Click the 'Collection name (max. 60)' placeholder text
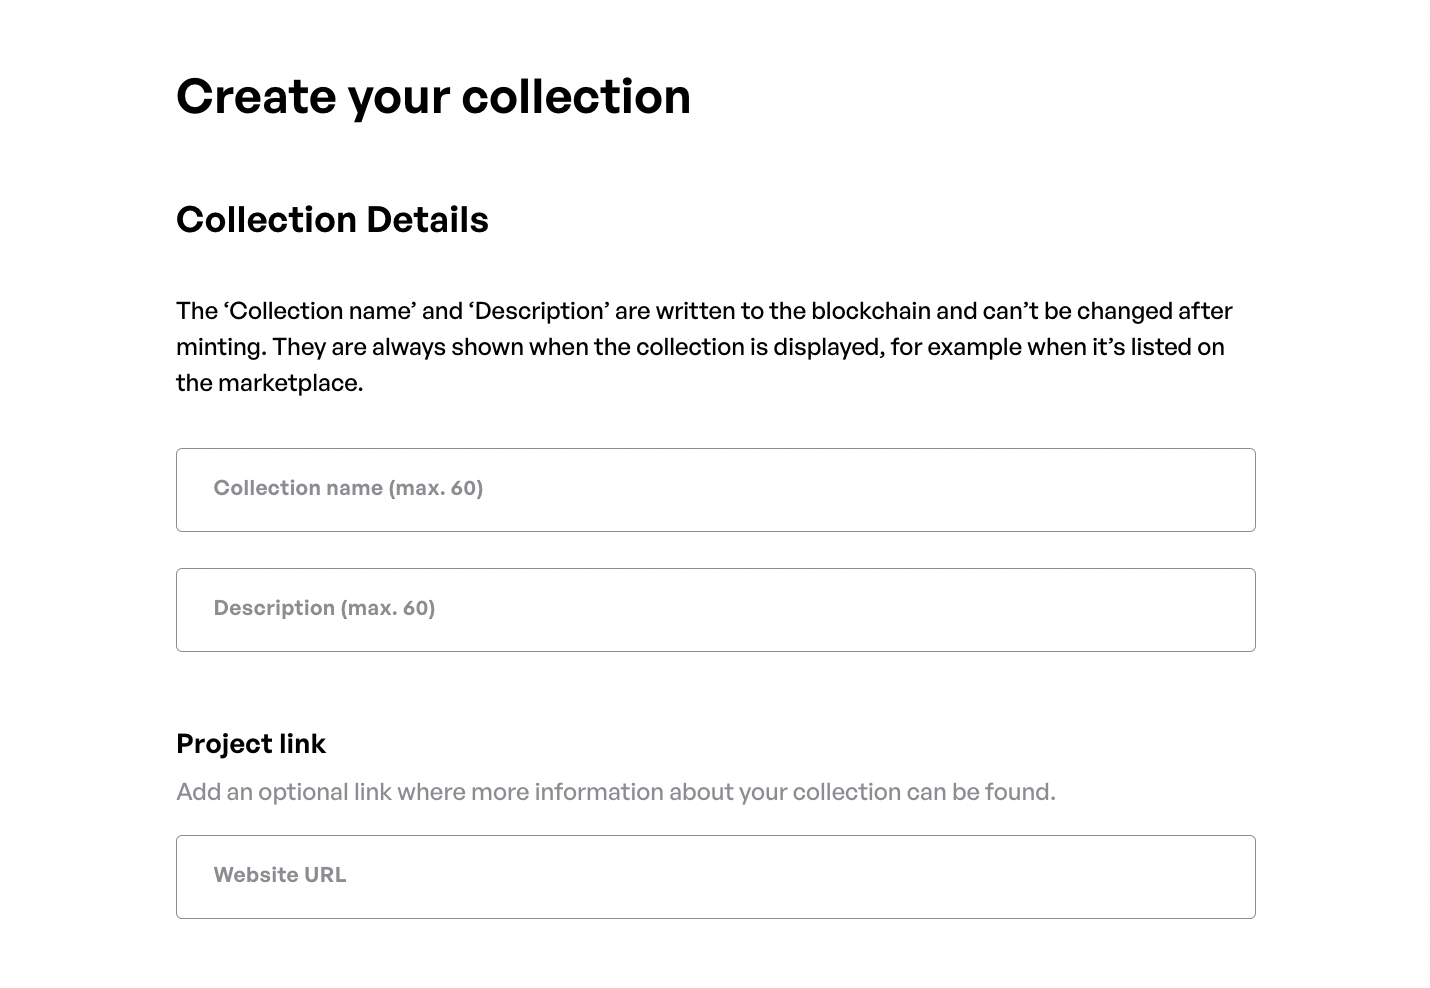 (x=348, y=488)
